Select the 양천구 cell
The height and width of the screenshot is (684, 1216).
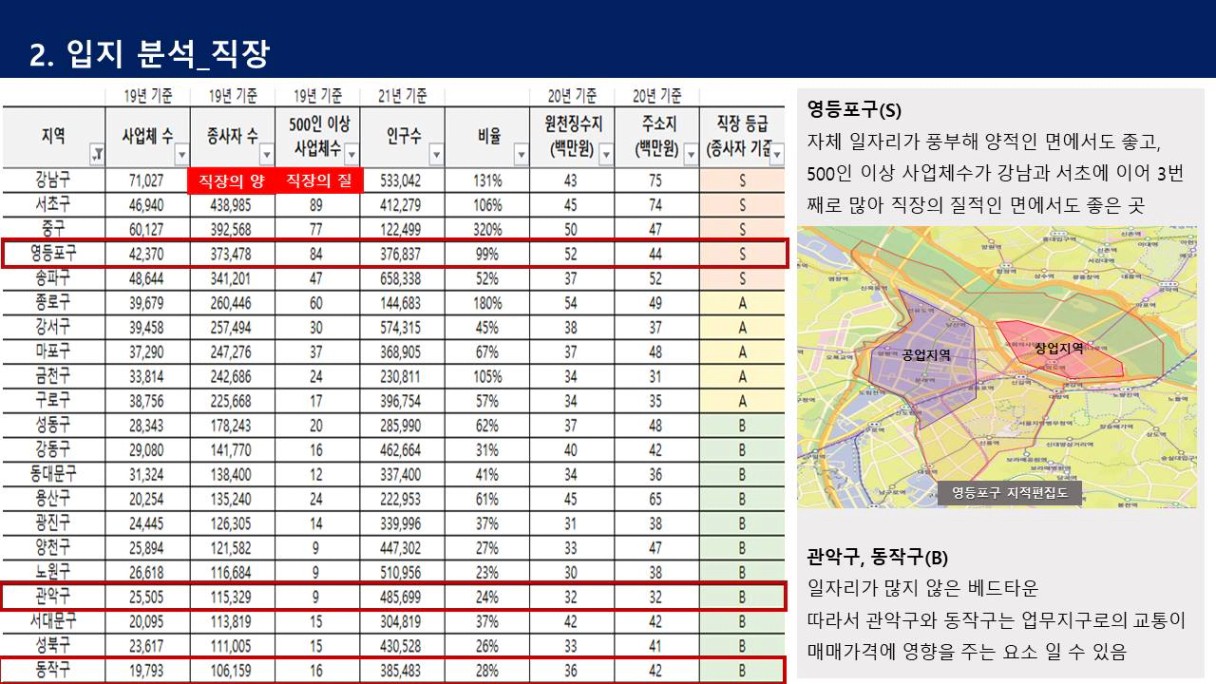tap(52, 547)
